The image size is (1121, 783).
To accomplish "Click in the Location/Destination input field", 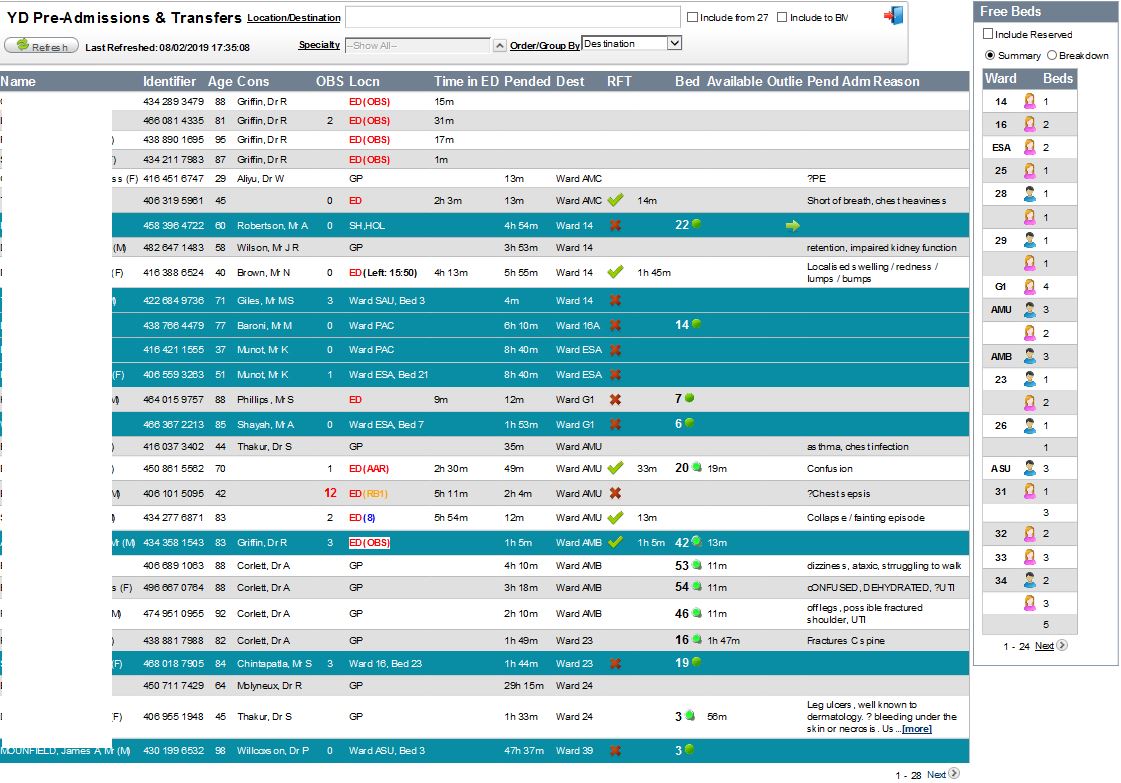I will pyautogui.click(x=513, y=17).
